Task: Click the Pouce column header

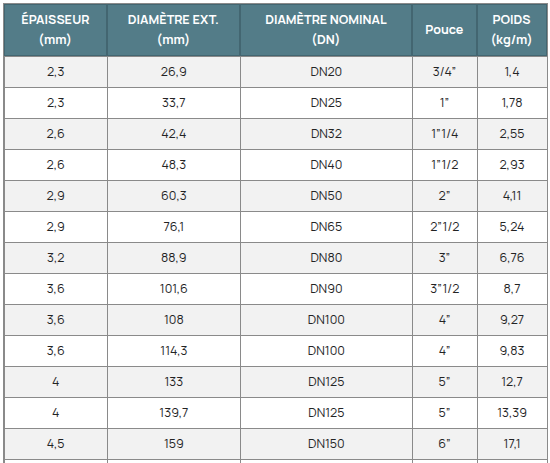Action: click(x=444, y=30)
